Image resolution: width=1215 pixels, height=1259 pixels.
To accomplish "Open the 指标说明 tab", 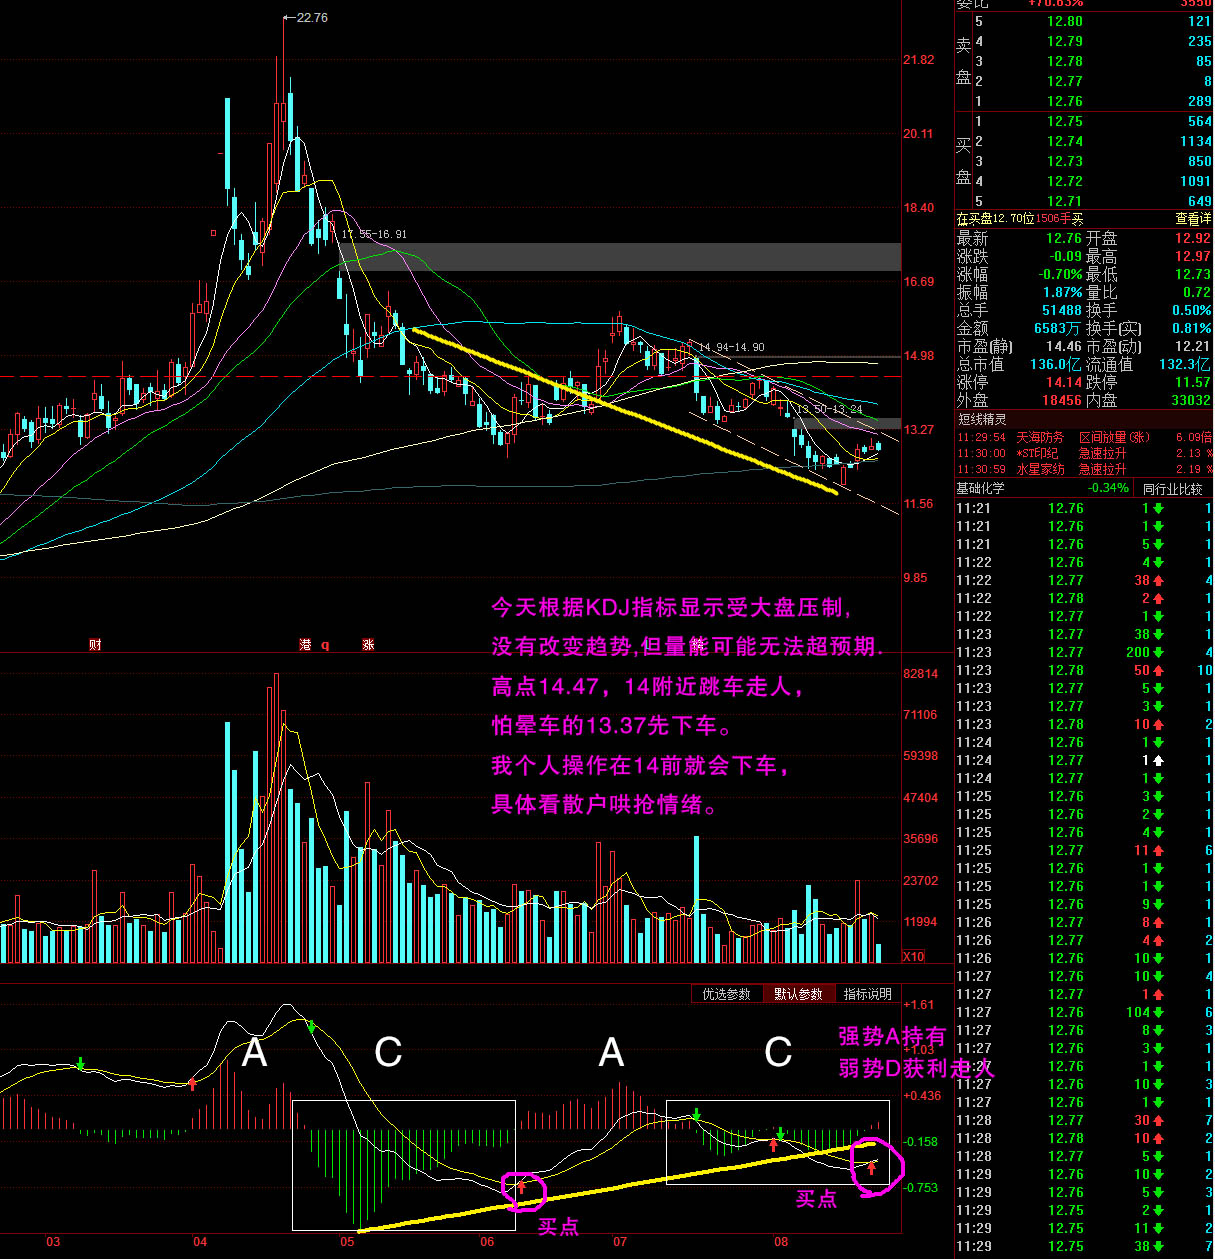I will pyautogui.click(x=867, y=994).
